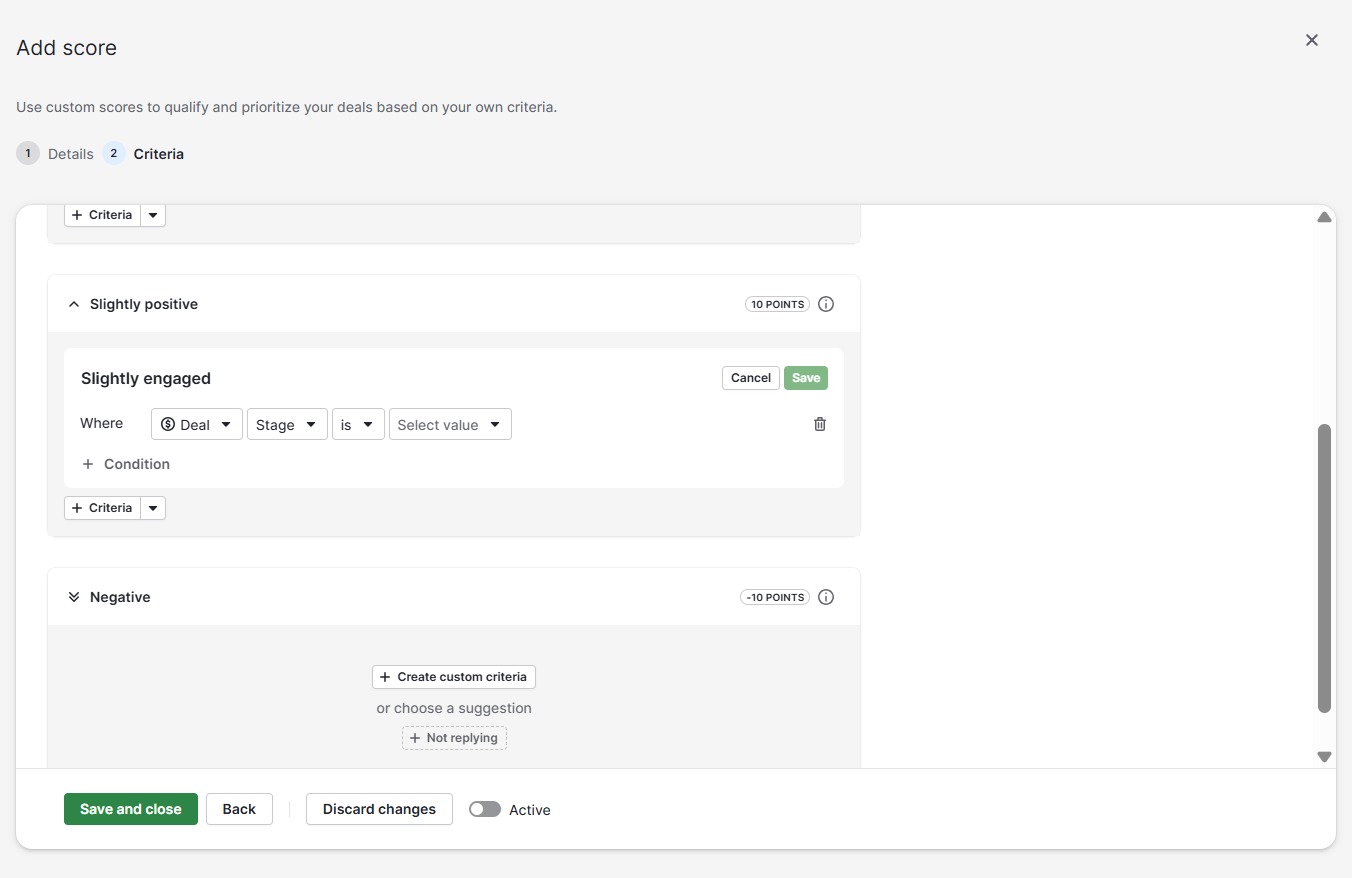1352x878 pixels.
Task: Click the scrollbar up arrow
Action: pyautogui.click(x=1324, y=217)
